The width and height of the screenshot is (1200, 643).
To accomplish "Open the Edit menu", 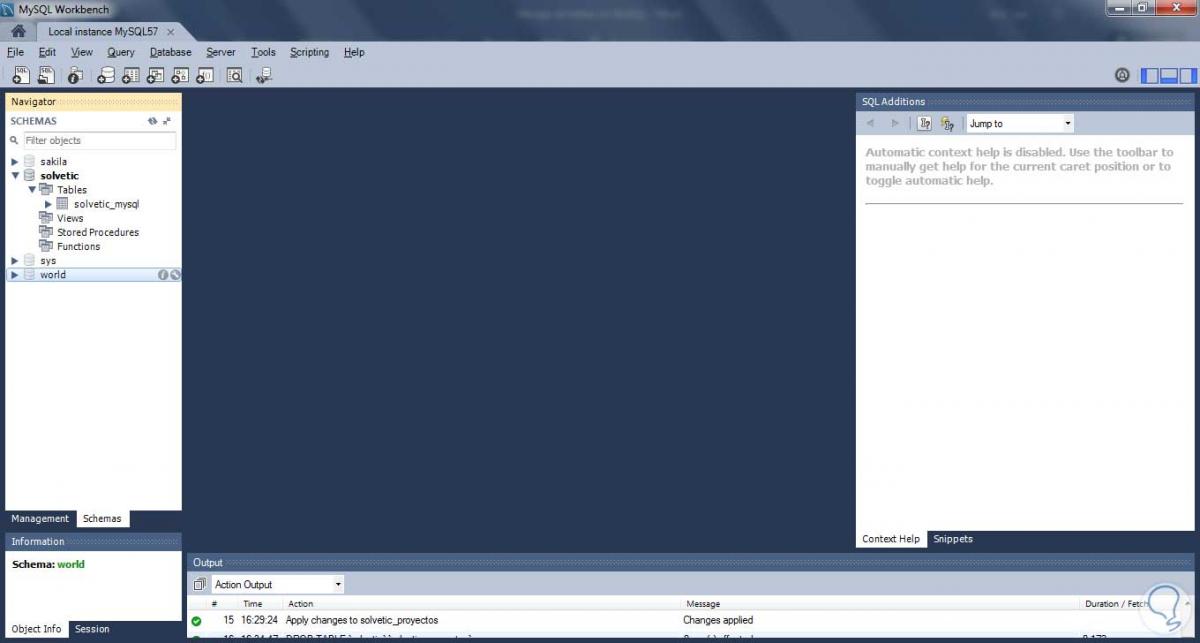I will pos(47,52).
